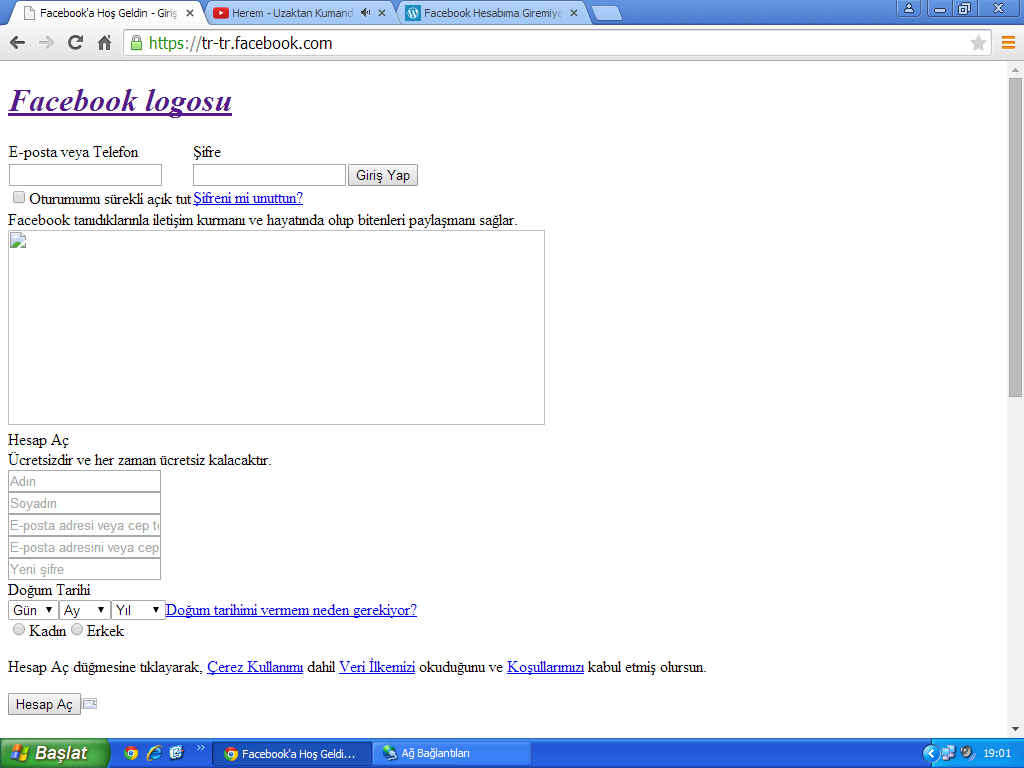Select the 'Kadın' radio button
The height and width of the screenshot is (768, 1024).
(18, 630)
